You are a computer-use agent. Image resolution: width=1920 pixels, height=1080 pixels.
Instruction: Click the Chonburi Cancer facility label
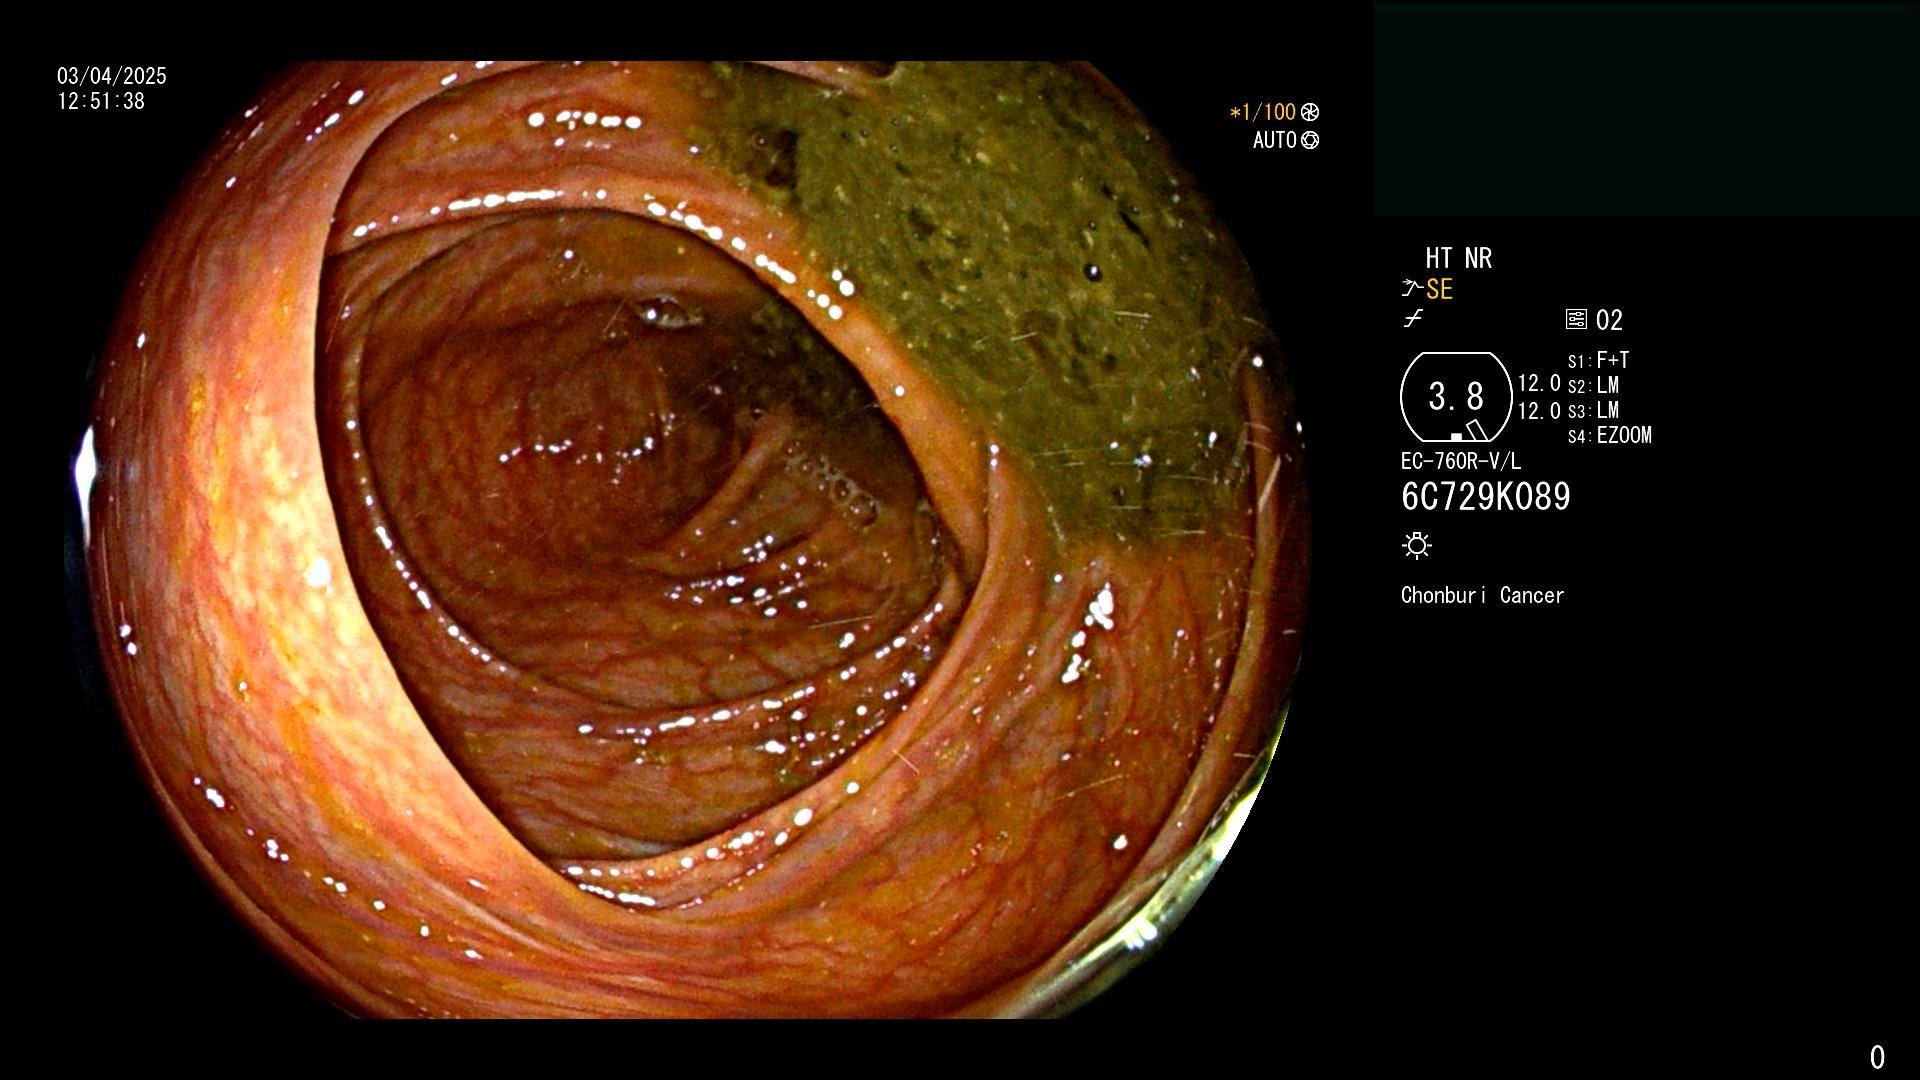(1483, 595)
